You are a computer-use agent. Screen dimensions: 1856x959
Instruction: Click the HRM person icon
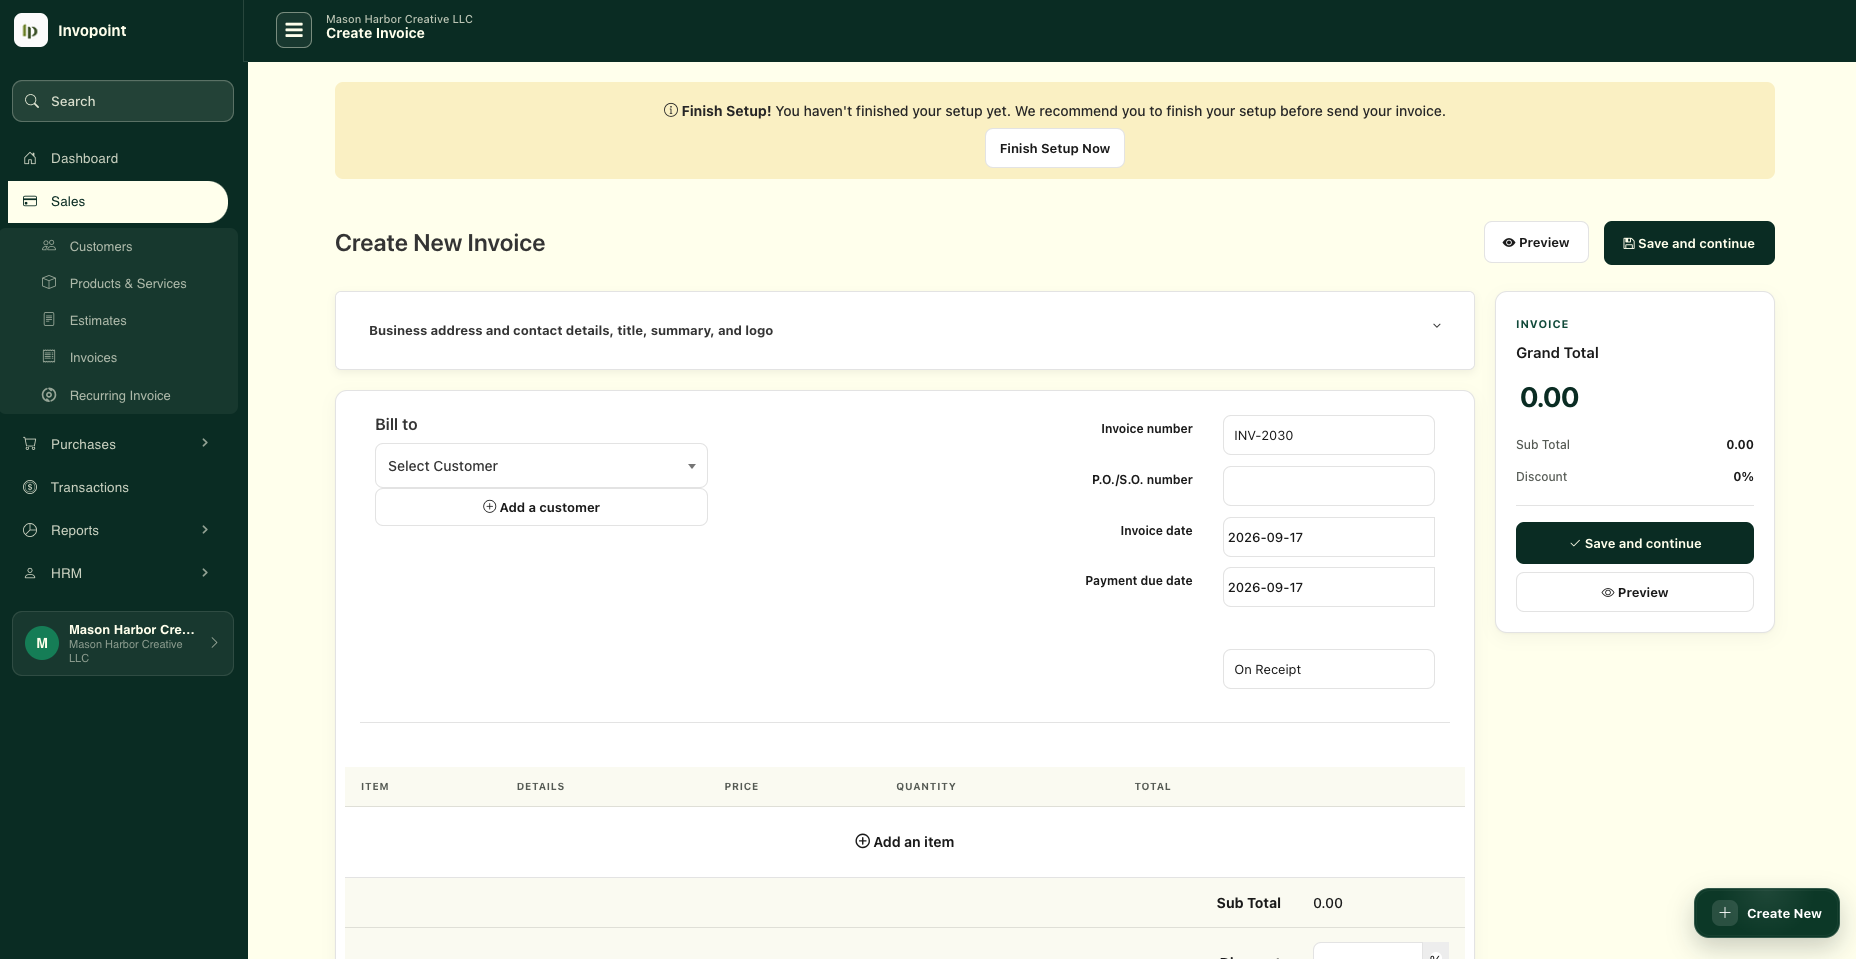(30, 573)
